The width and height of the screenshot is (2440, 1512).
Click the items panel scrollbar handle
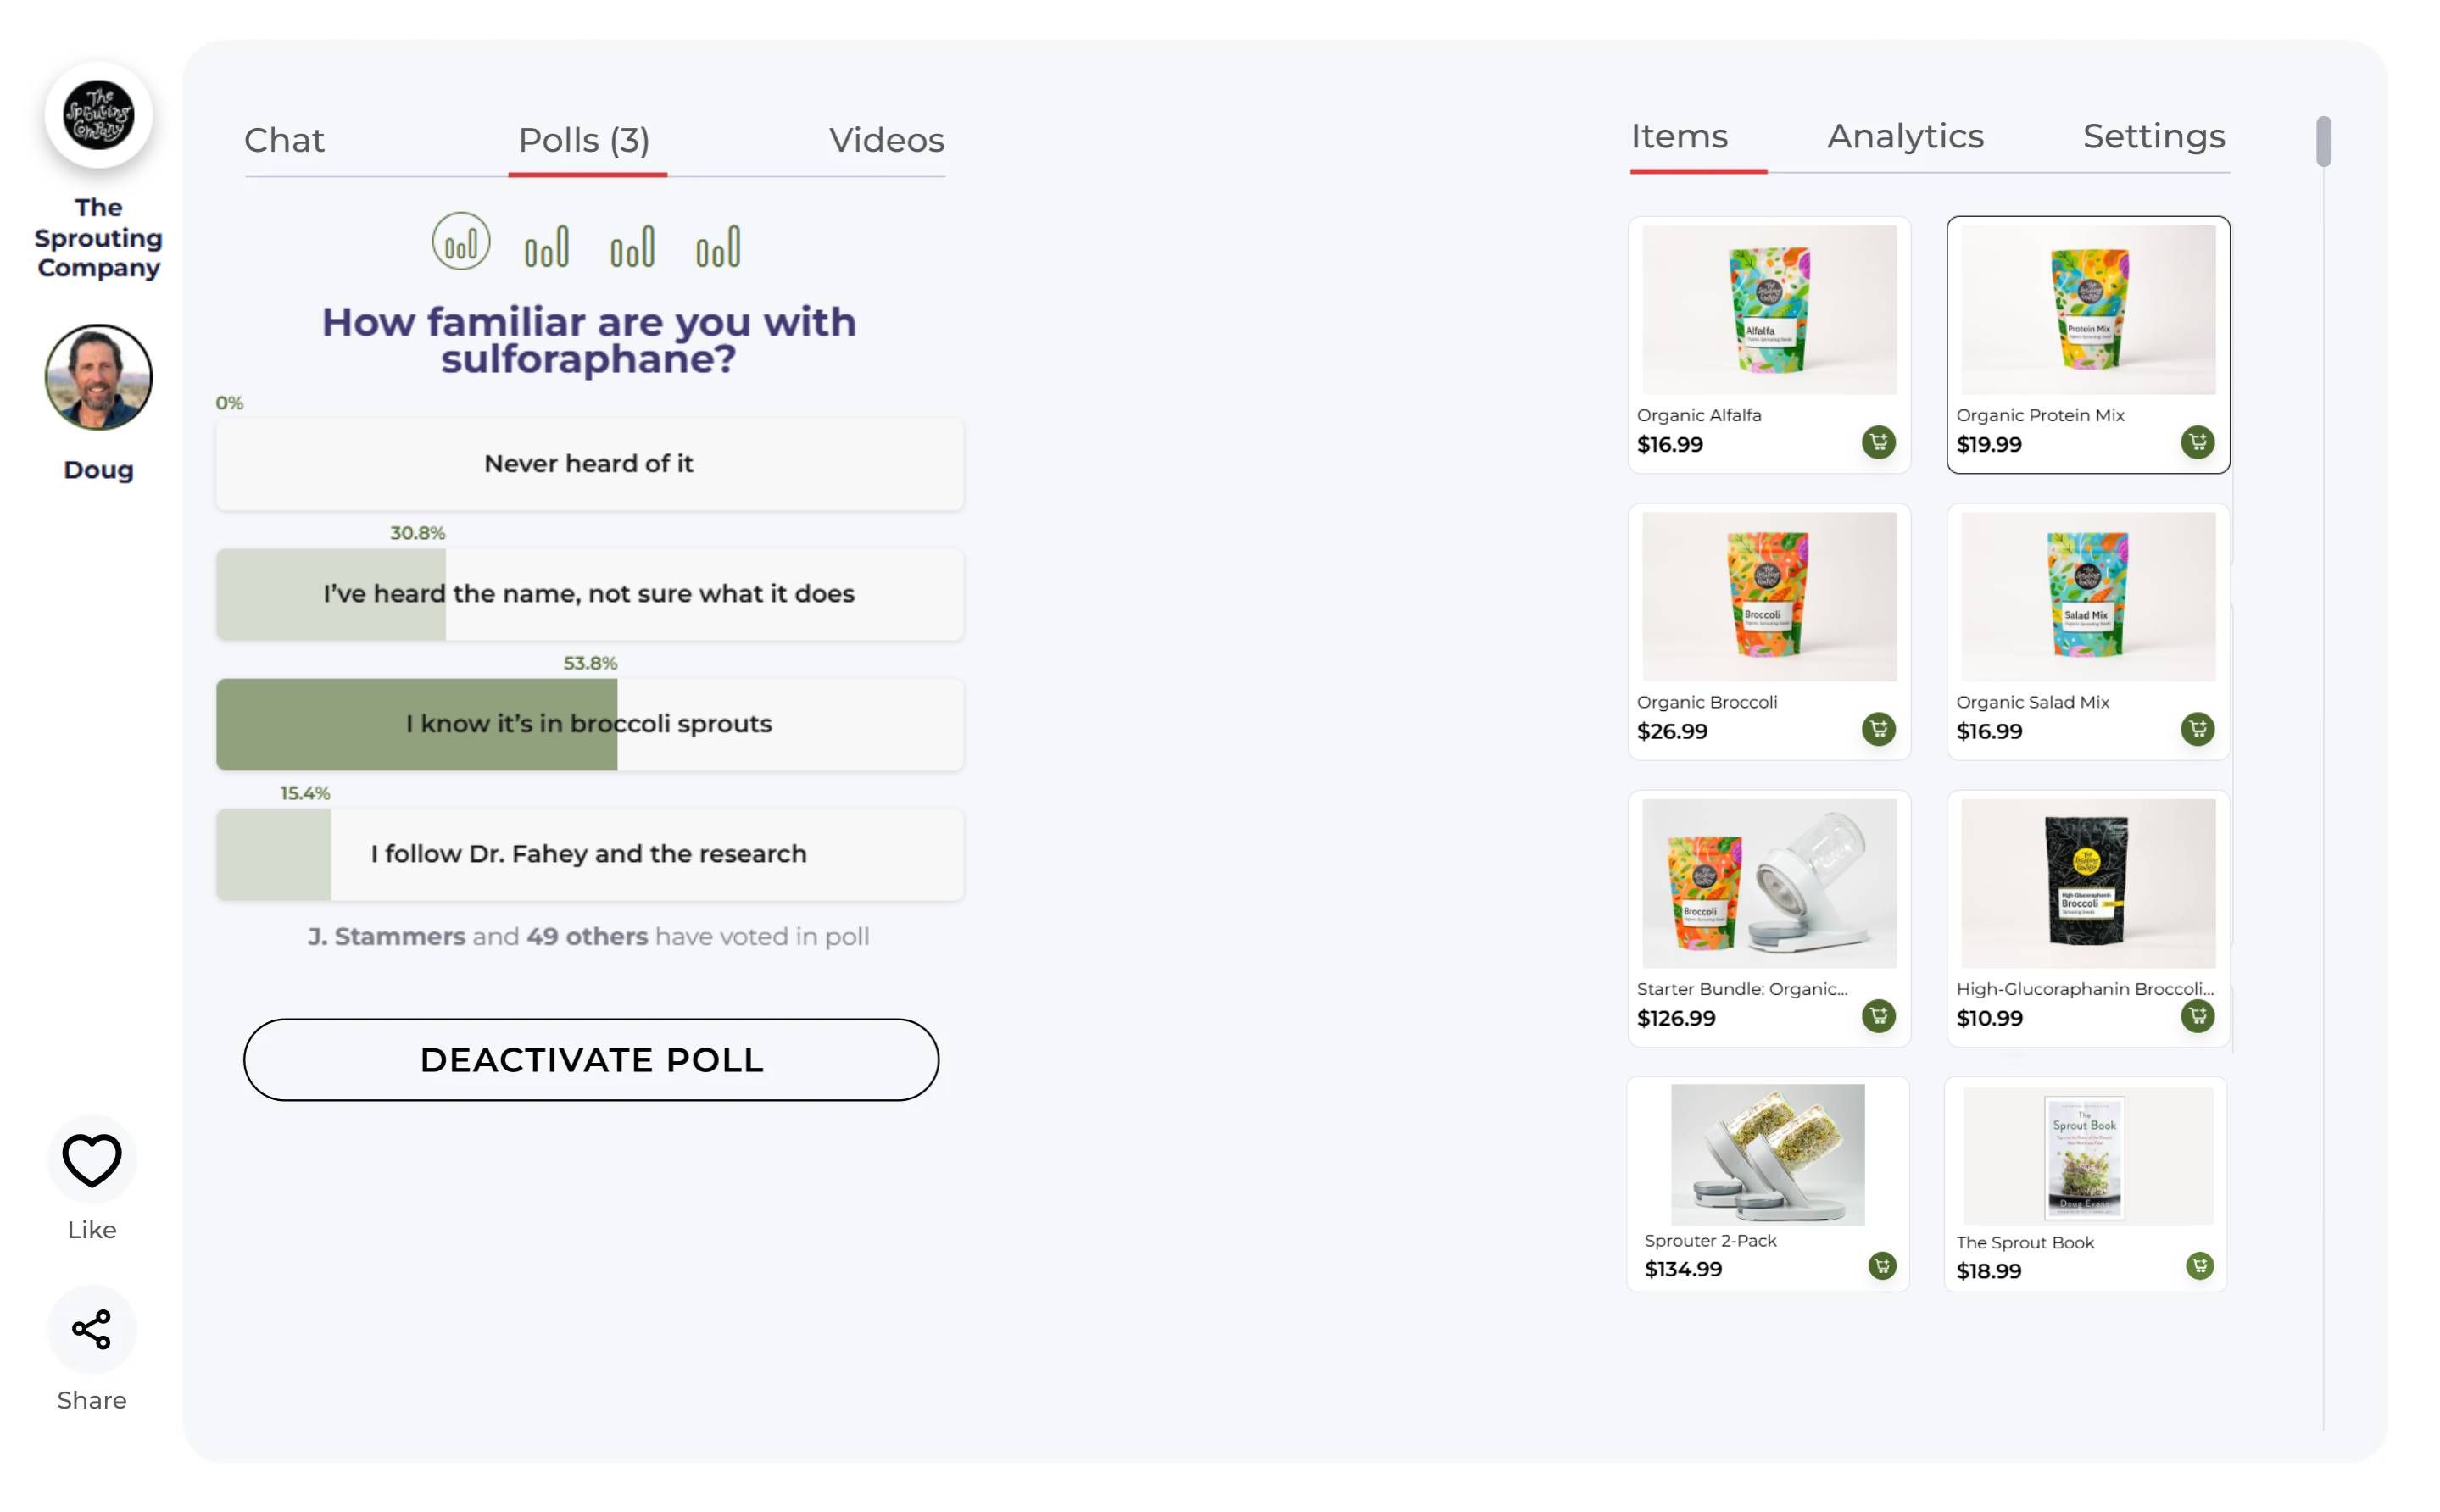click(2323, 142)
